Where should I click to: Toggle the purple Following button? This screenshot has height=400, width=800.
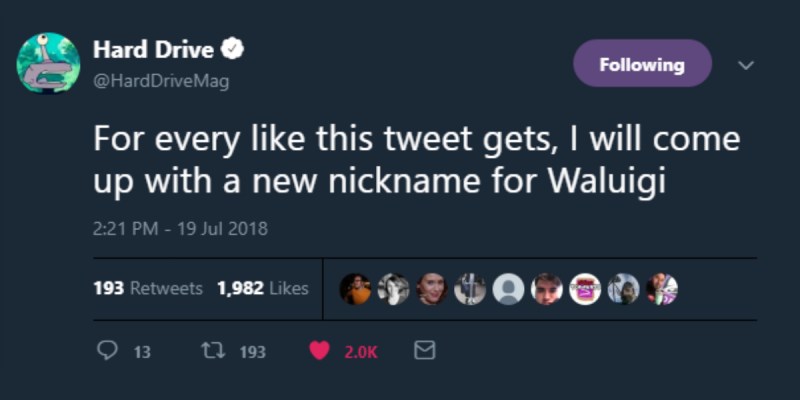tap(642, 64)
